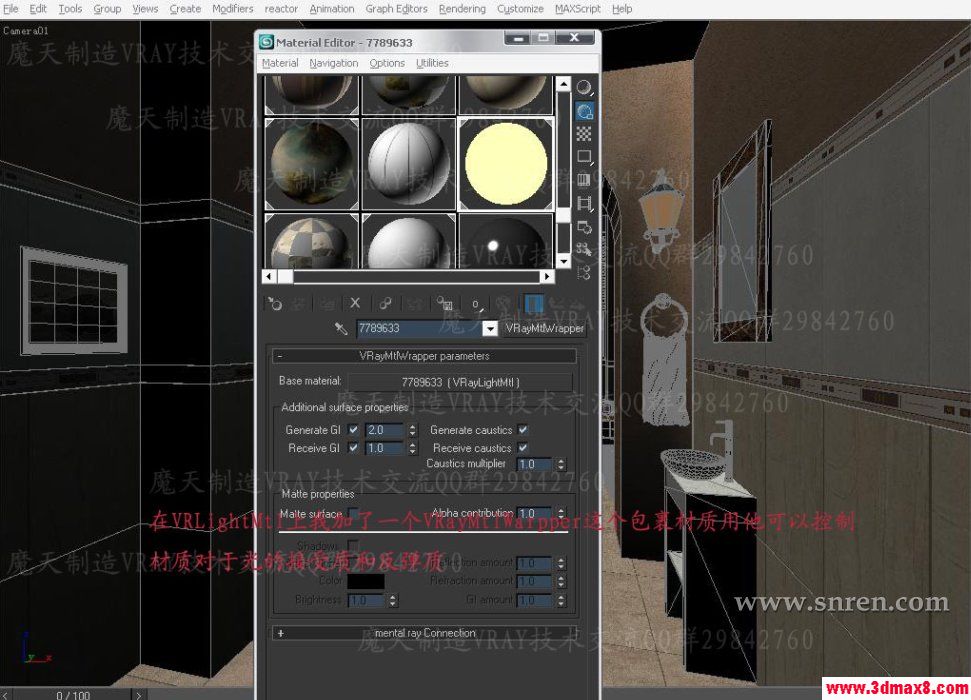Collapse the VRayMtlWrapper parameters rollout

click(x=284, y=355)
